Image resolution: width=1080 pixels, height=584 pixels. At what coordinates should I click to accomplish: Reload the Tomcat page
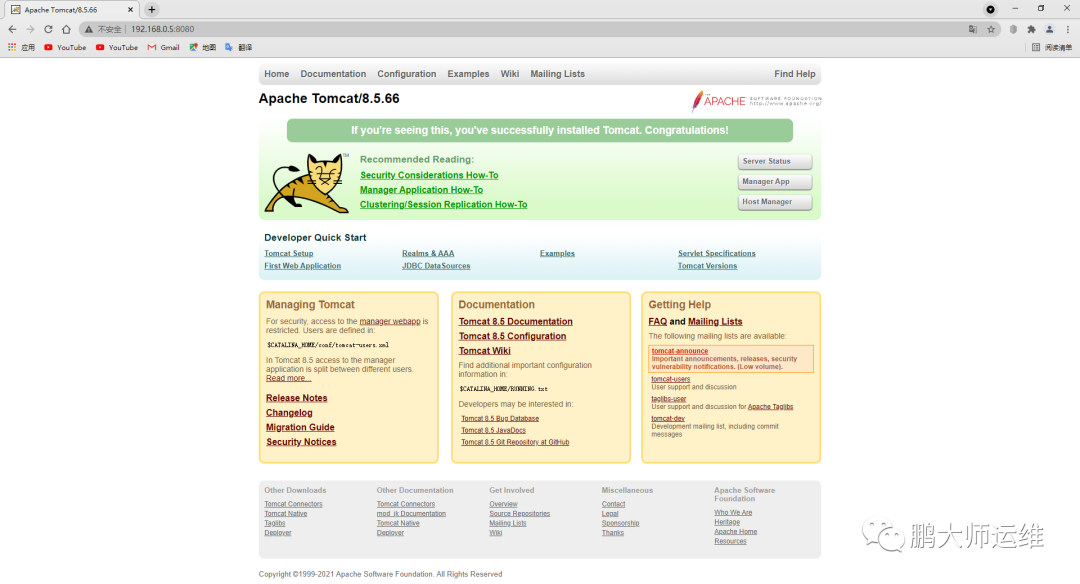(48, 29)
